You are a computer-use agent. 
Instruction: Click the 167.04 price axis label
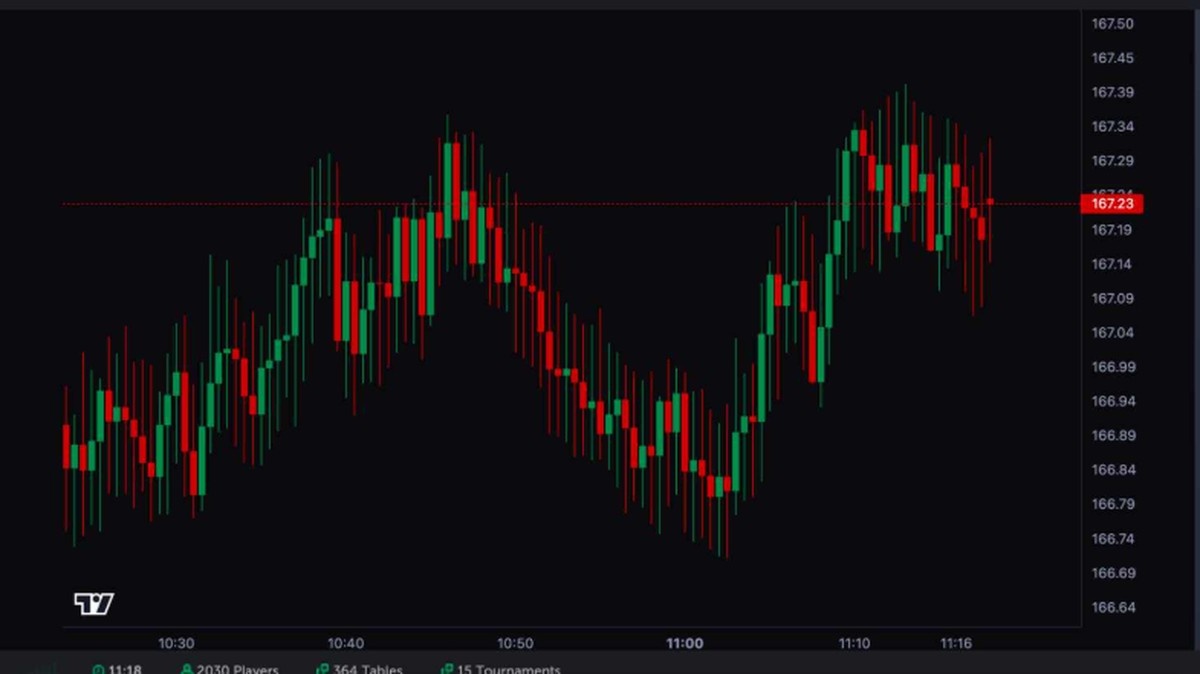coord(1112,332)
